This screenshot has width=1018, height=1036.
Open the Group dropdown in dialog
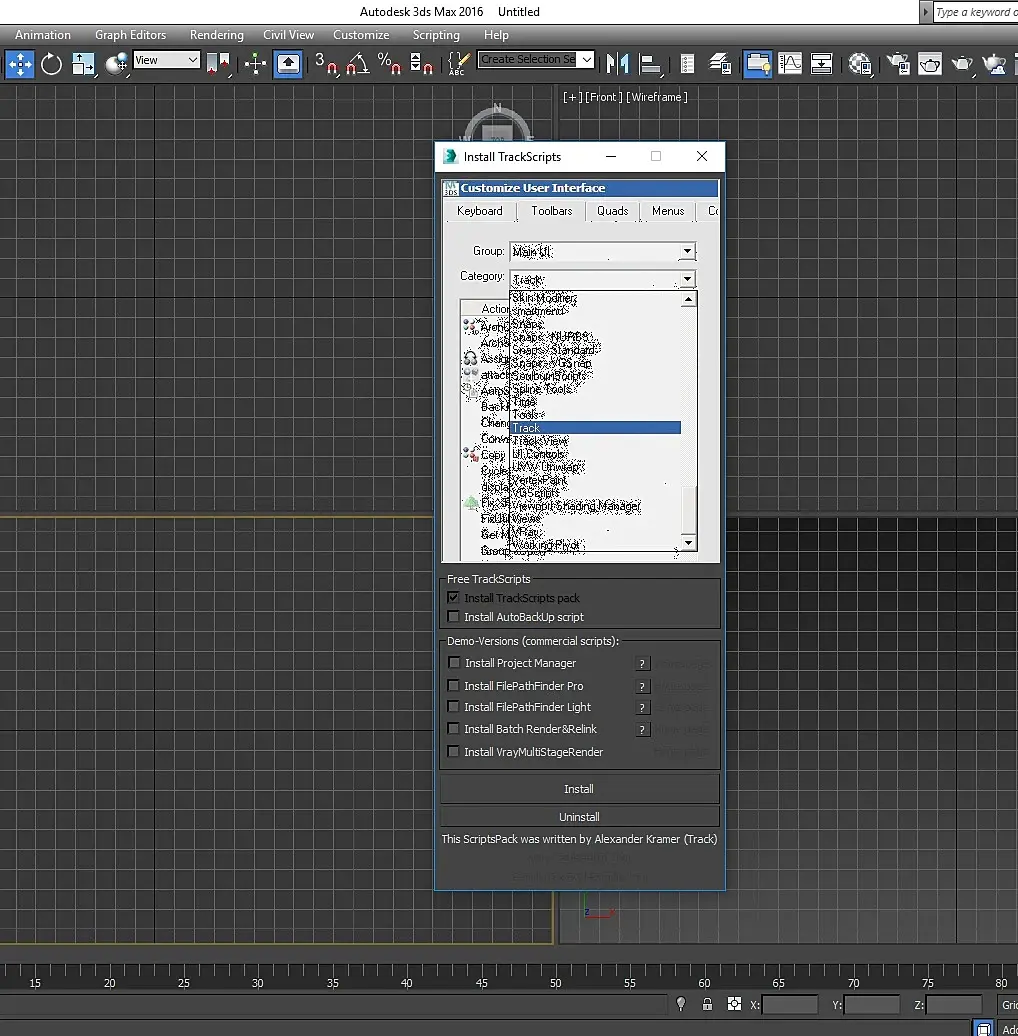(x=687, y=252)
